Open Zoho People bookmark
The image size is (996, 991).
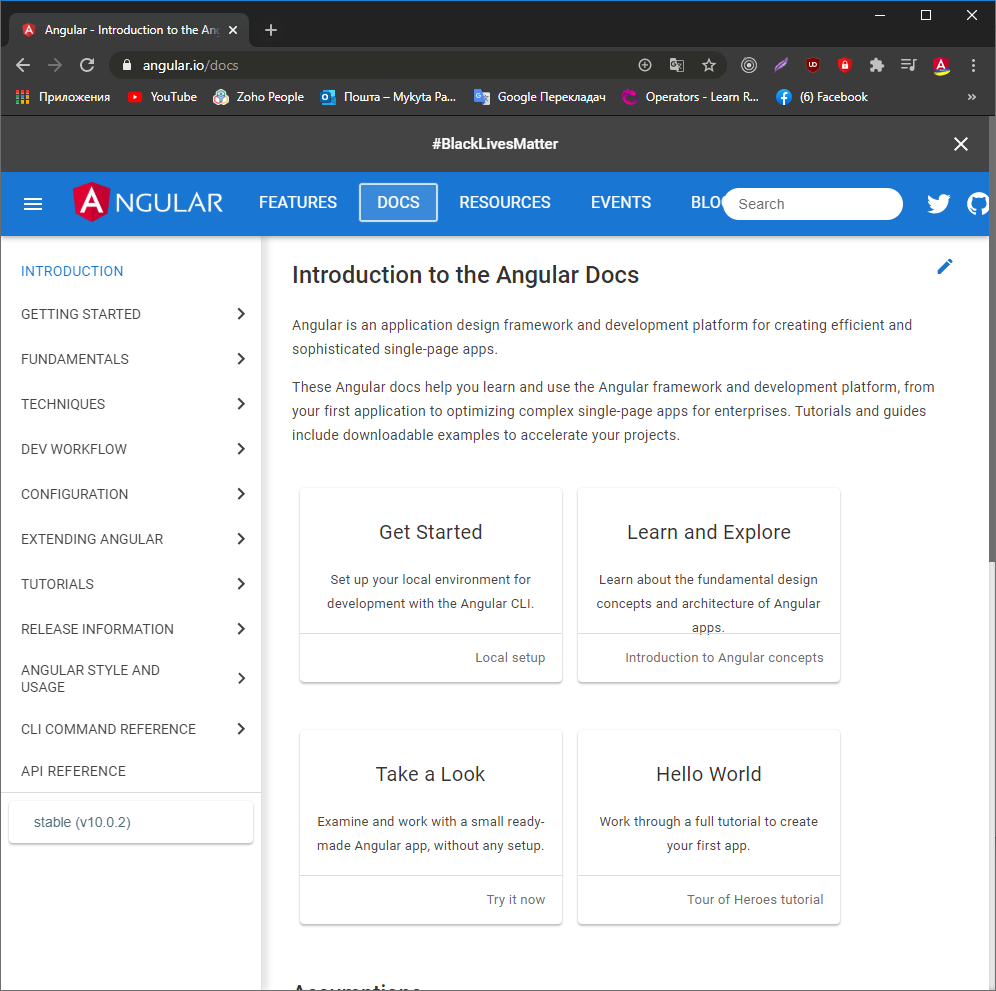(259, 97)
